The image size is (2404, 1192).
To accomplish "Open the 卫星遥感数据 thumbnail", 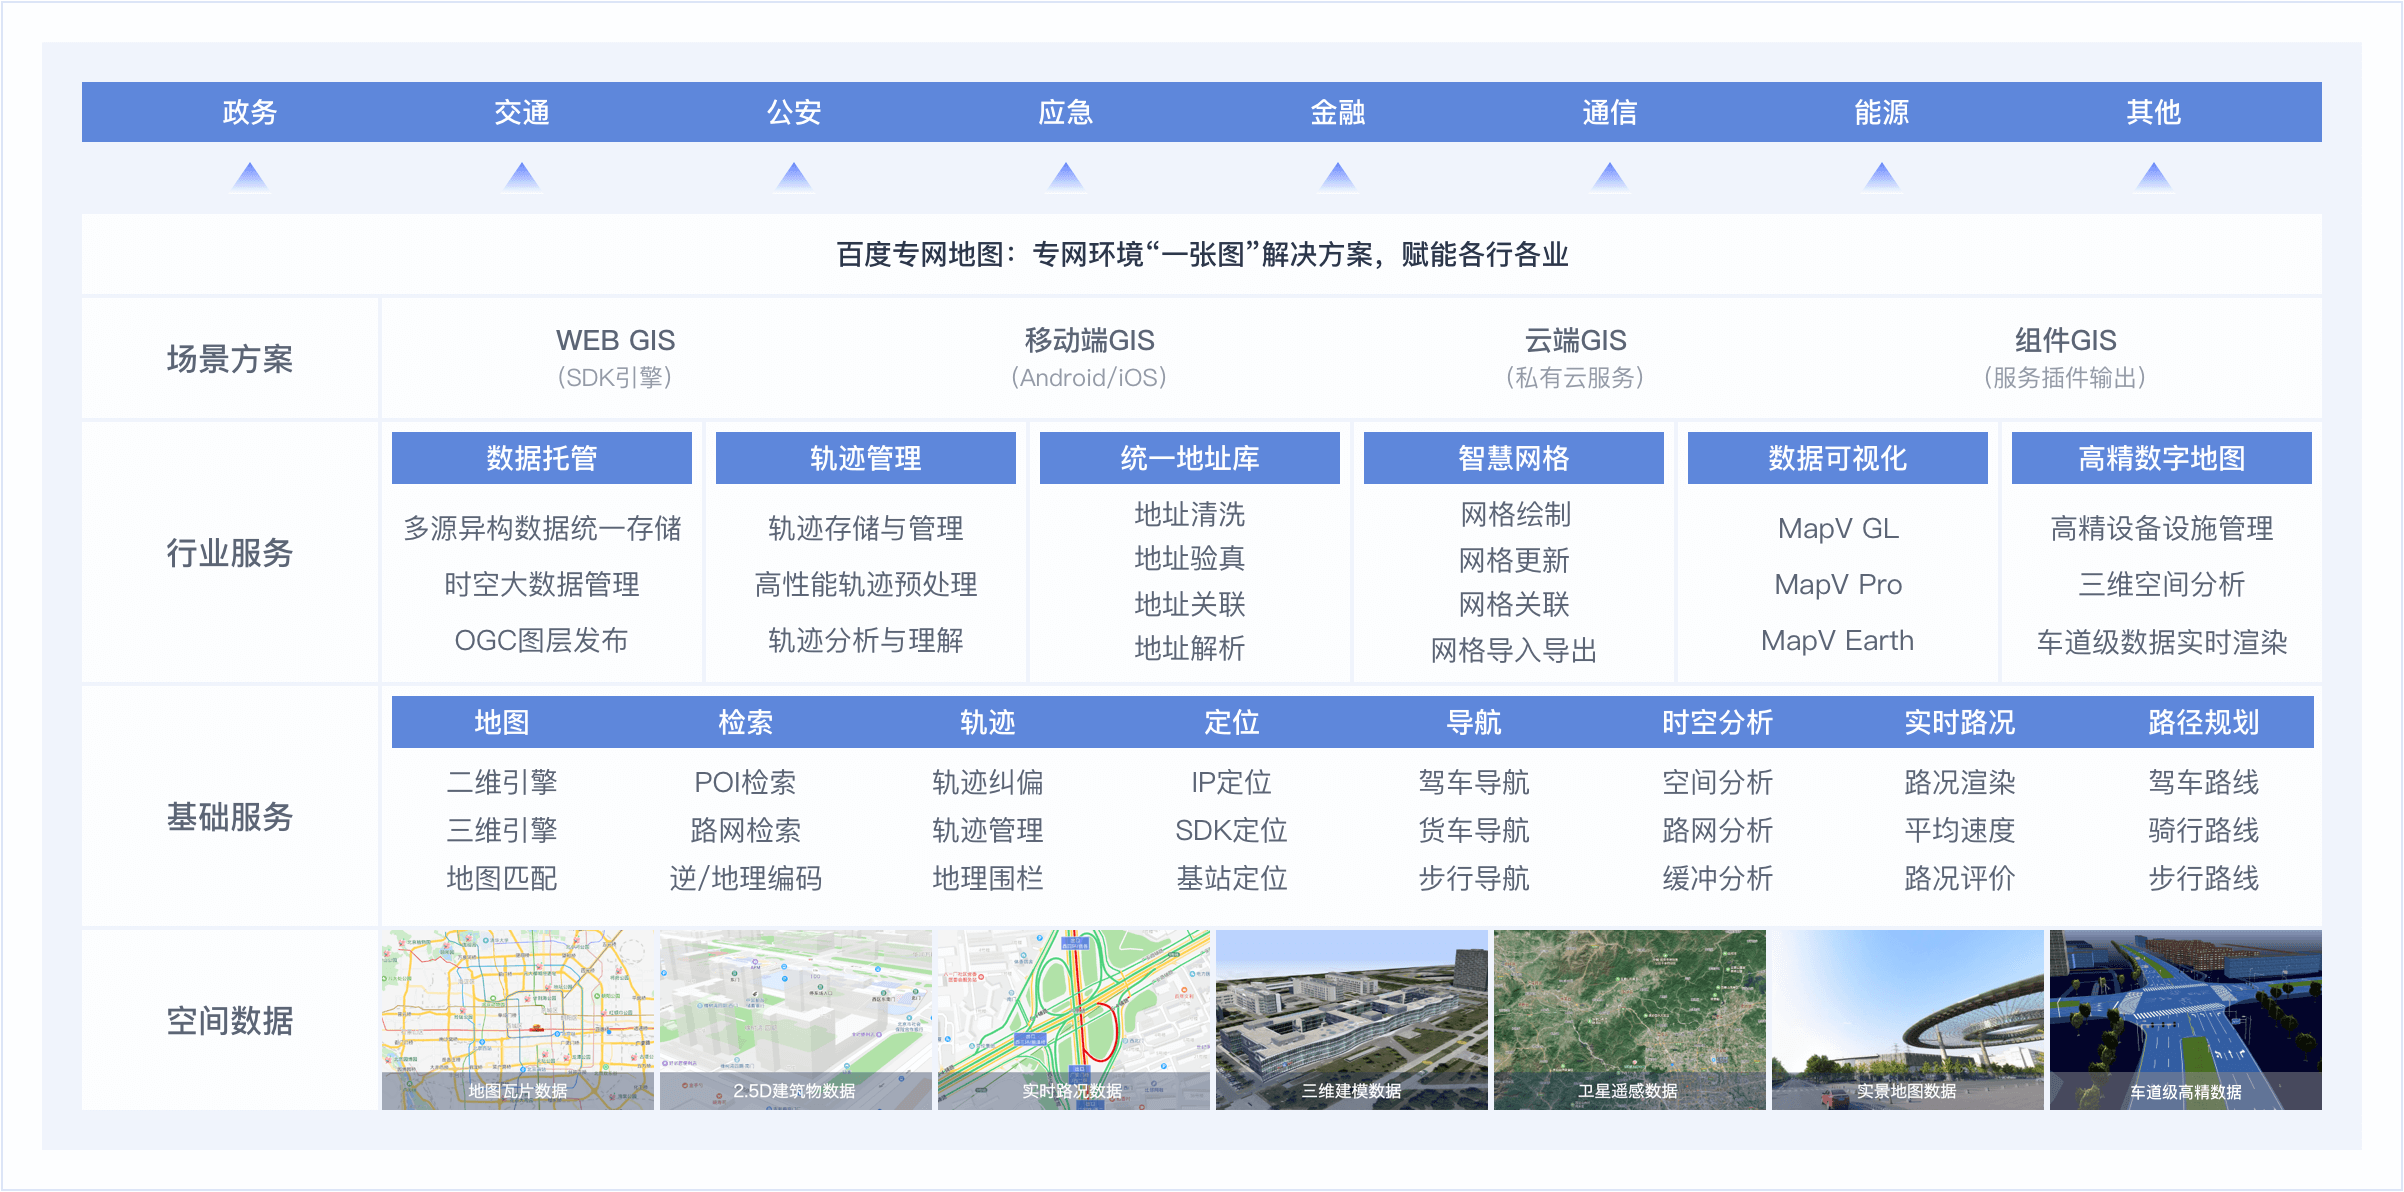I will (x=1630, y=1020).
